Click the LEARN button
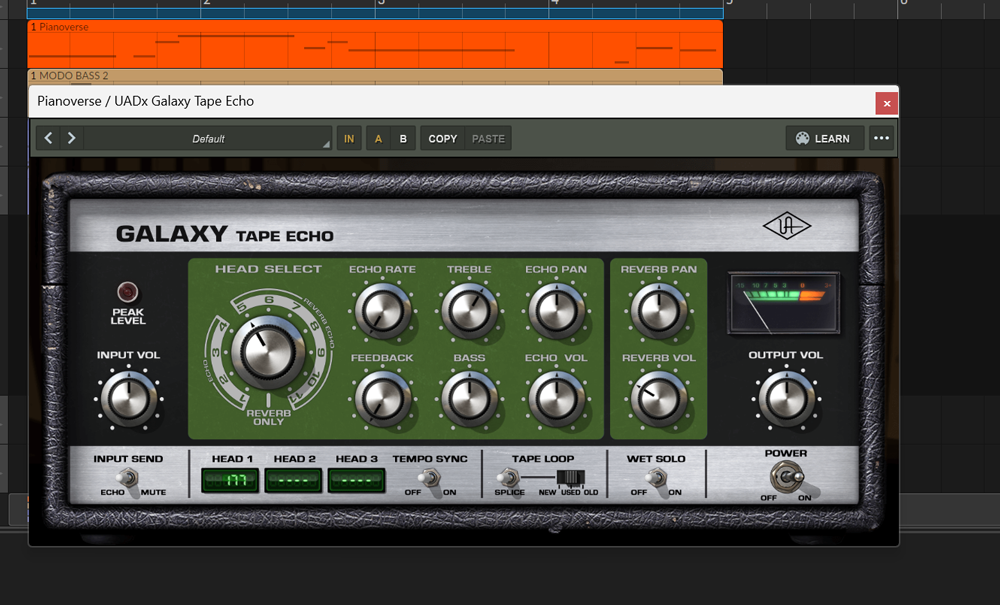 (x=824, y=139)
